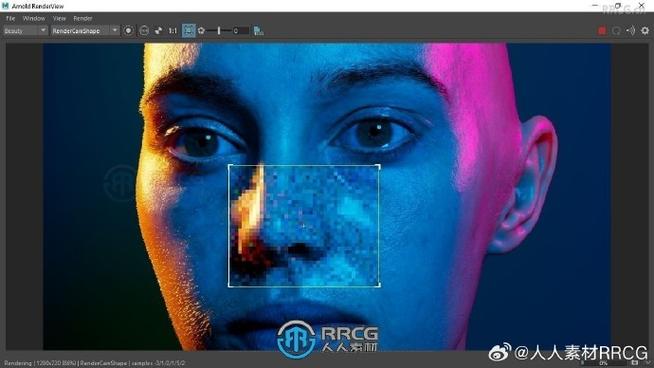The image size is (654, 368).
Task: Open the Render menu
Action: (83, 18)
